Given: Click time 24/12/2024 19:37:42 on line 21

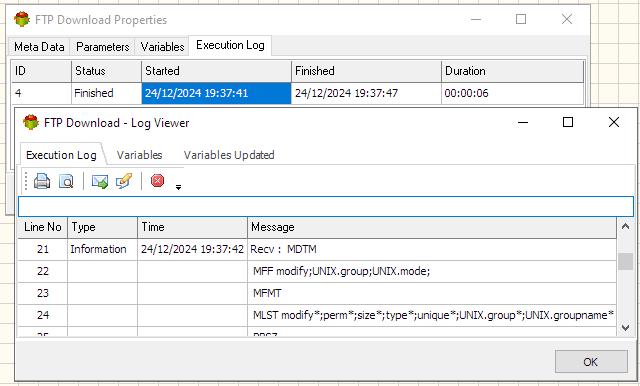Looking at the screenshot, I should click(192, 249).
